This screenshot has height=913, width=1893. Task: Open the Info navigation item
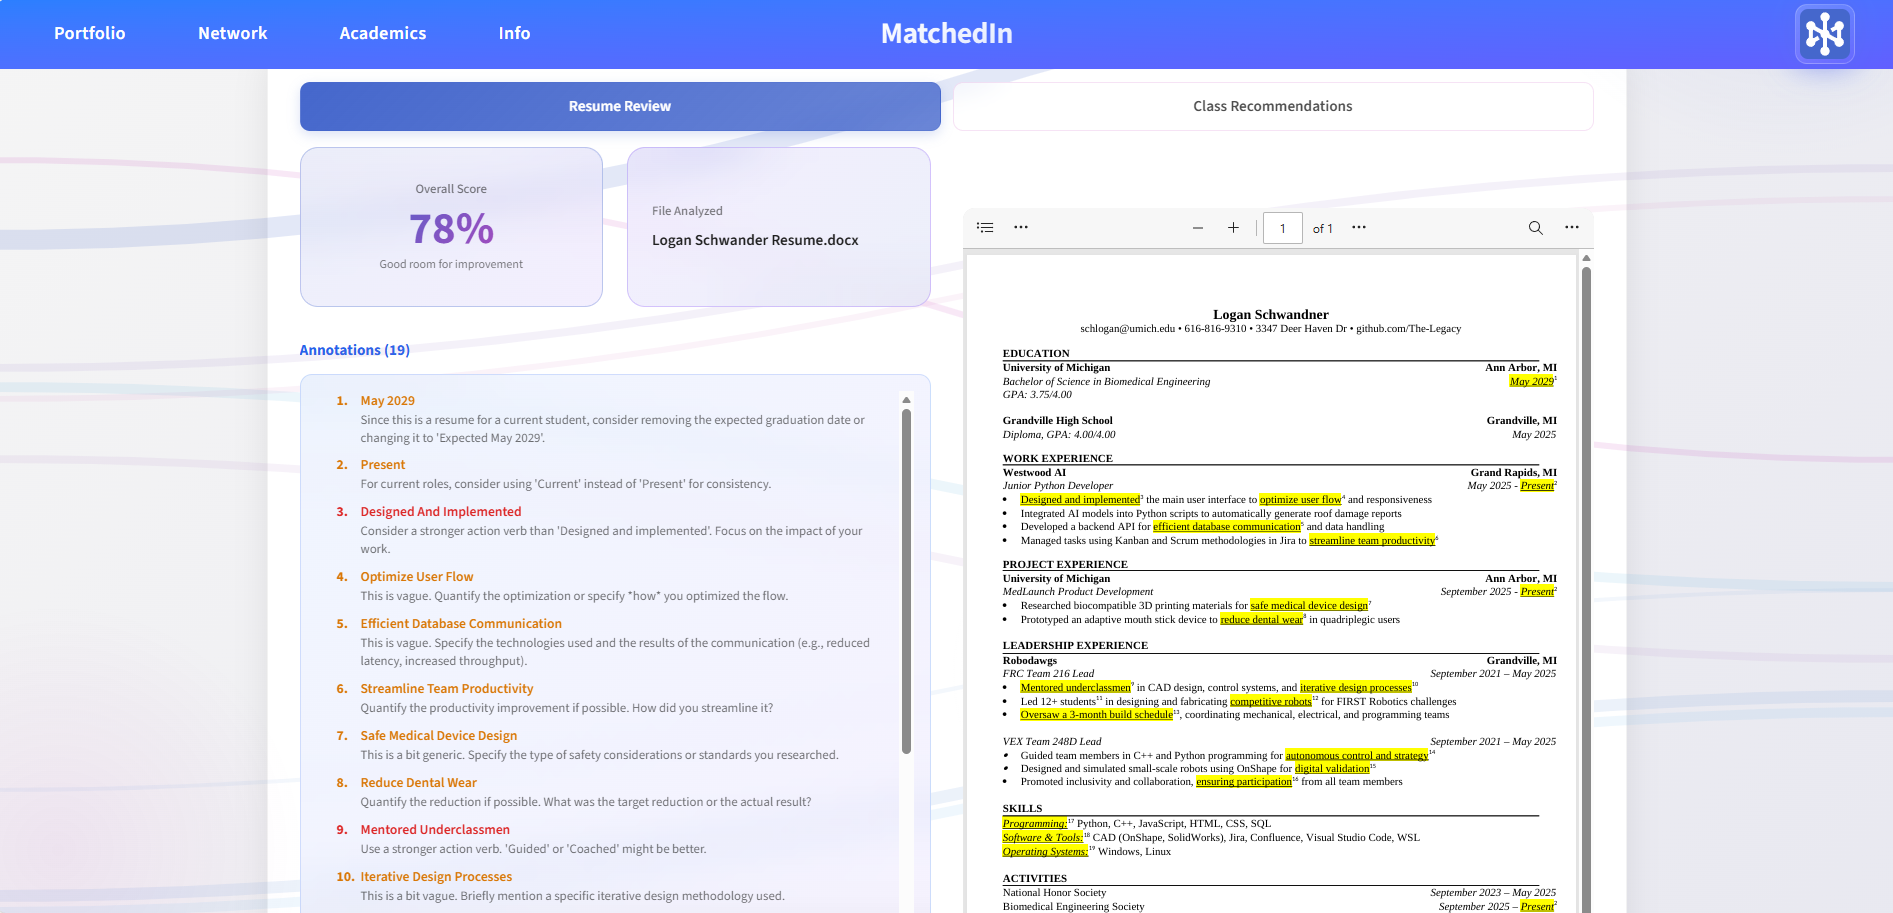point(514,33)
